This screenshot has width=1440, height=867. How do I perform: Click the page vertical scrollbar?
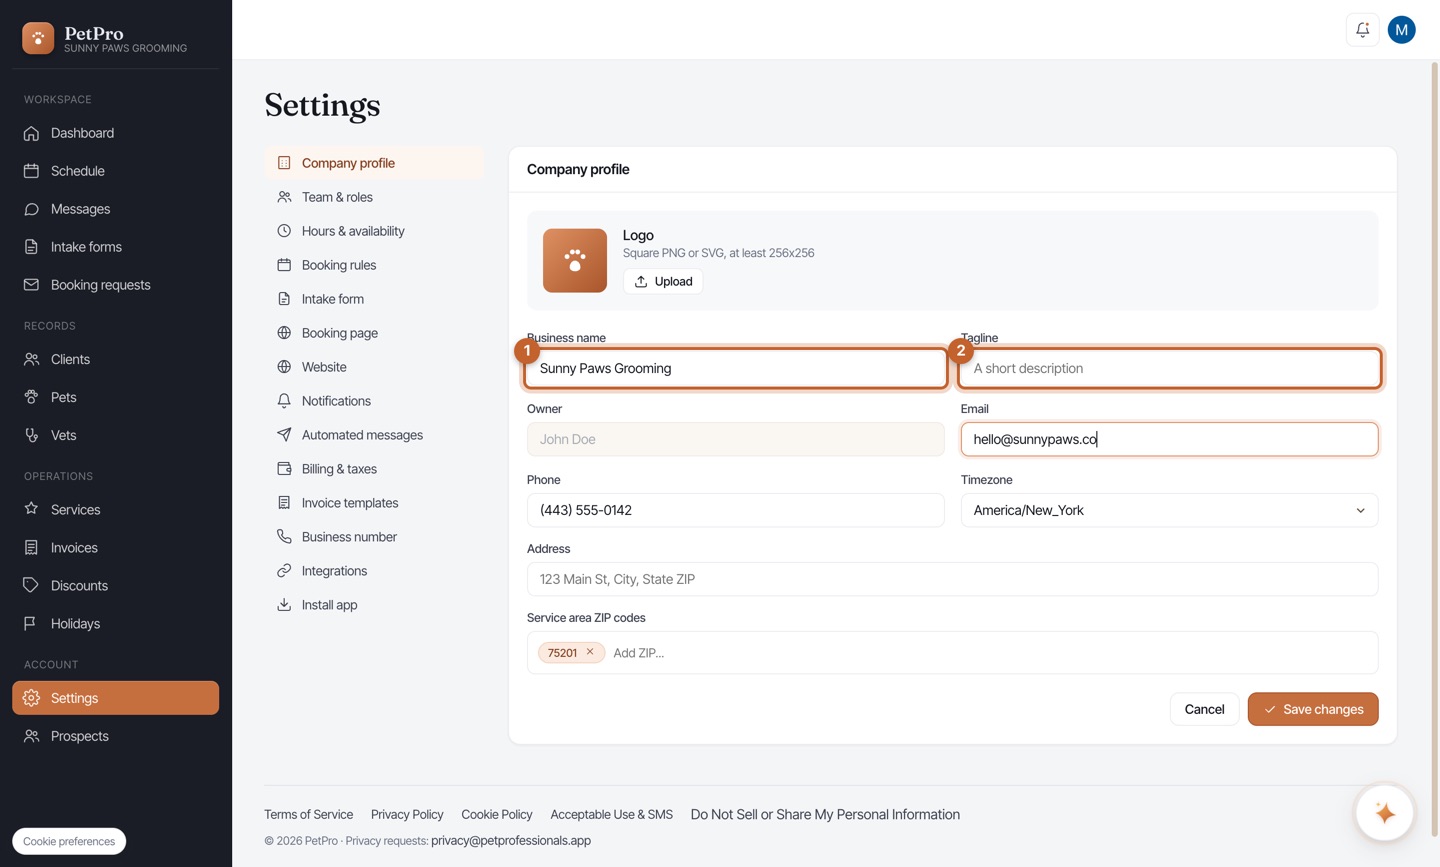(1434, 448)
